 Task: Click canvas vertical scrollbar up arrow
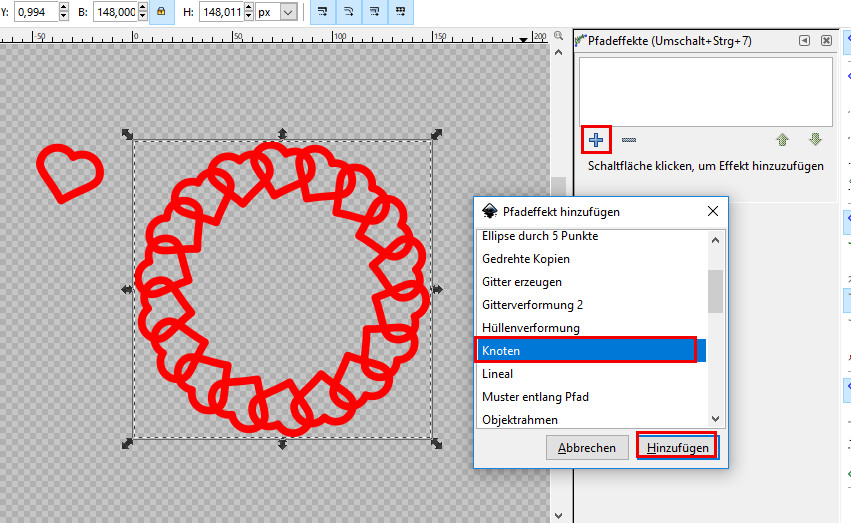(x=558, y=53)
